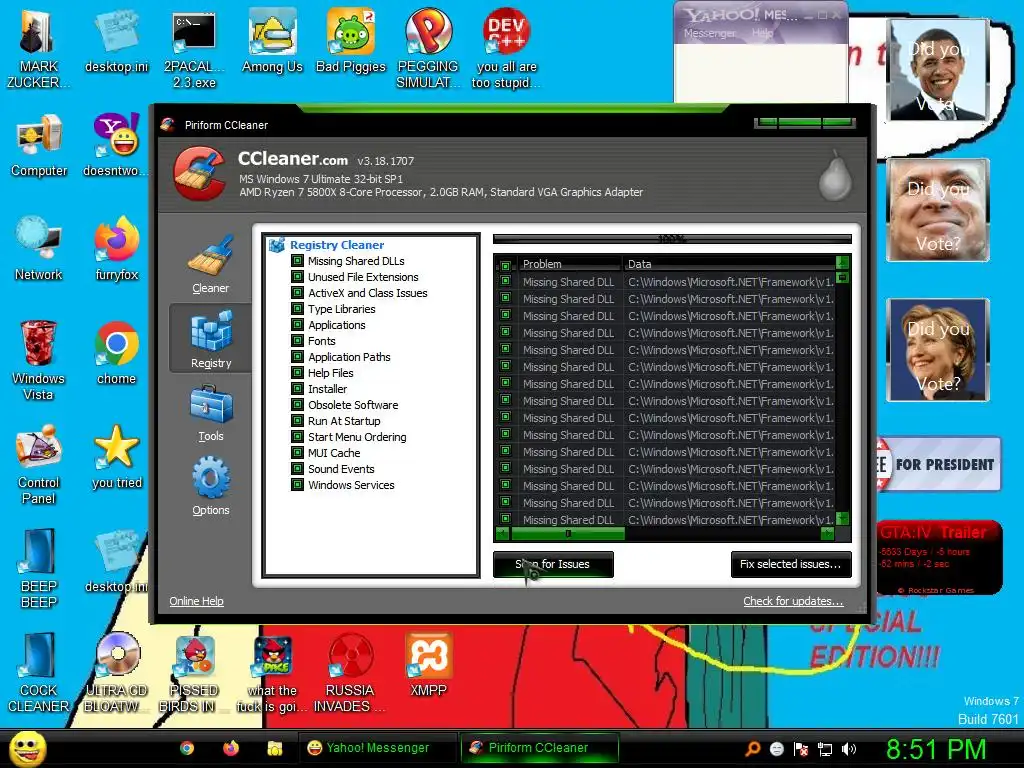The image size is (1024, 768).
Task: Click Obama Did you Vote thumbnail
Action: pos(938,70)
